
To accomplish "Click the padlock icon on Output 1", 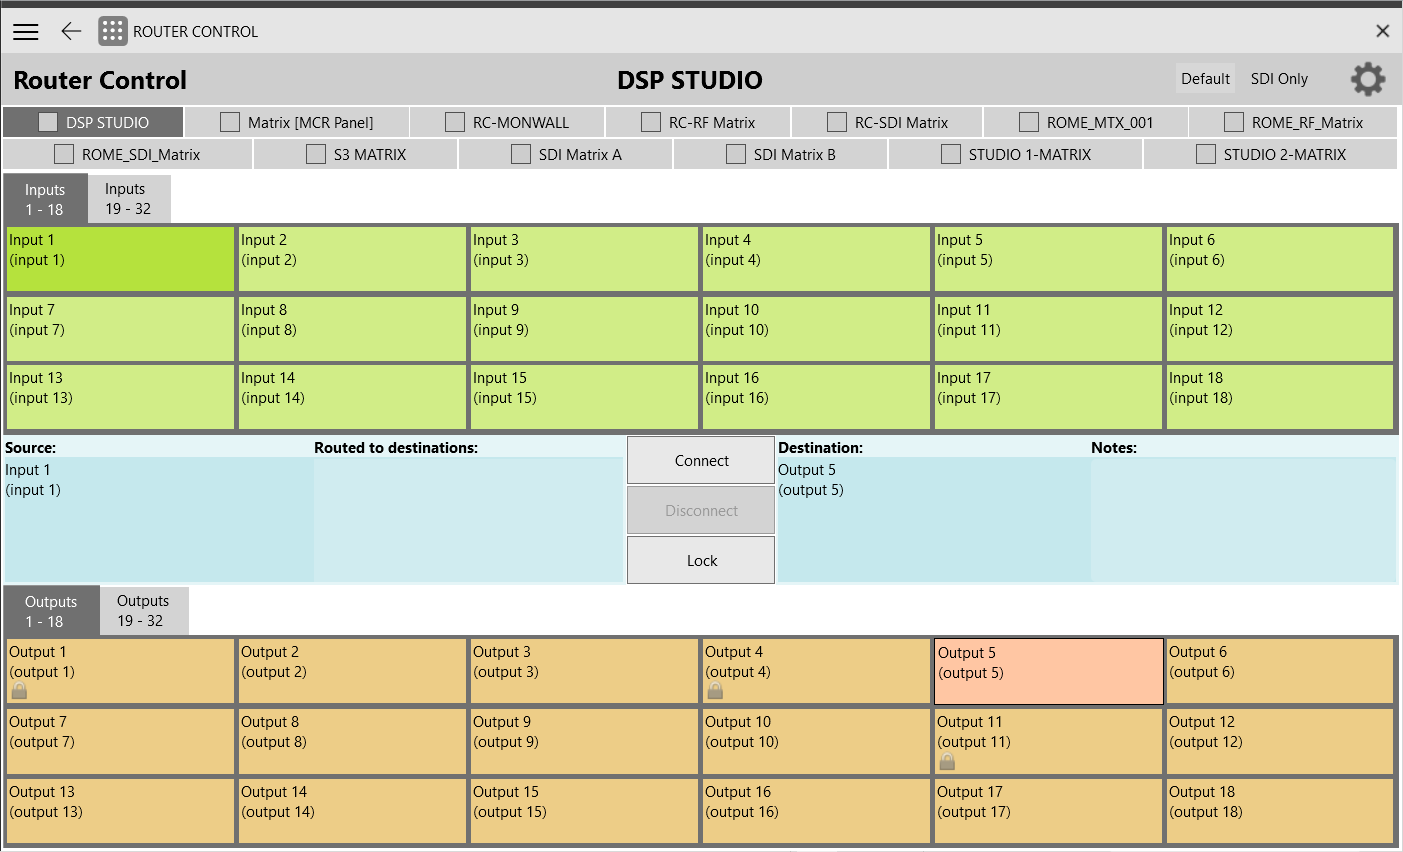I will (17, 690).
